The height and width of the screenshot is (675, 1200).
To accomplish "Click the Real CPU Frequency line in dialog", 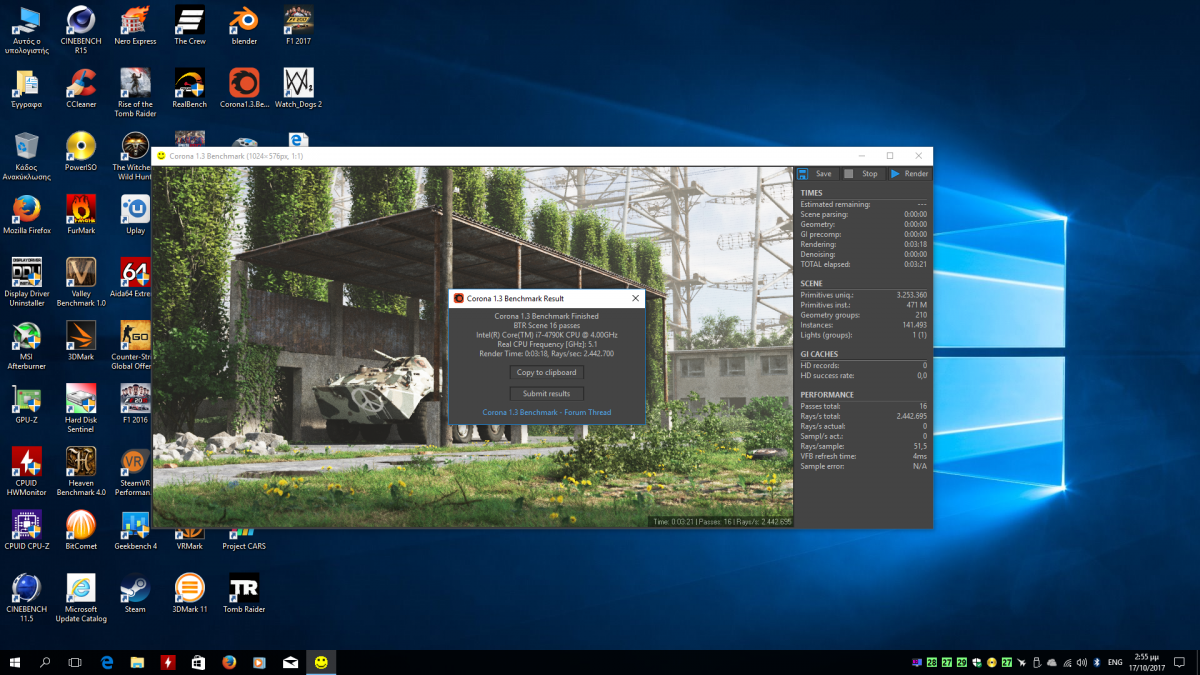I will 546,343.
